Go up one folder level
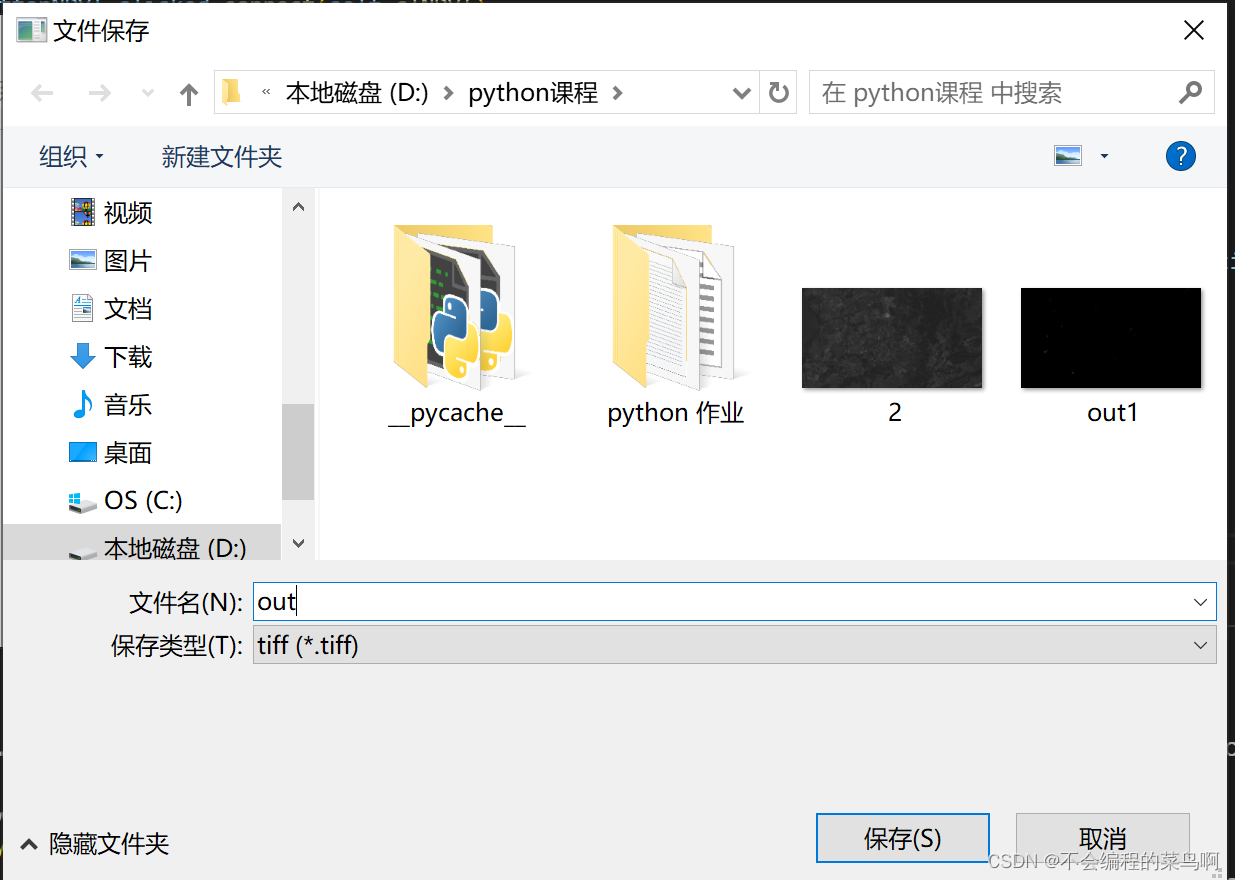1235x880 pixels. (188, 92)
